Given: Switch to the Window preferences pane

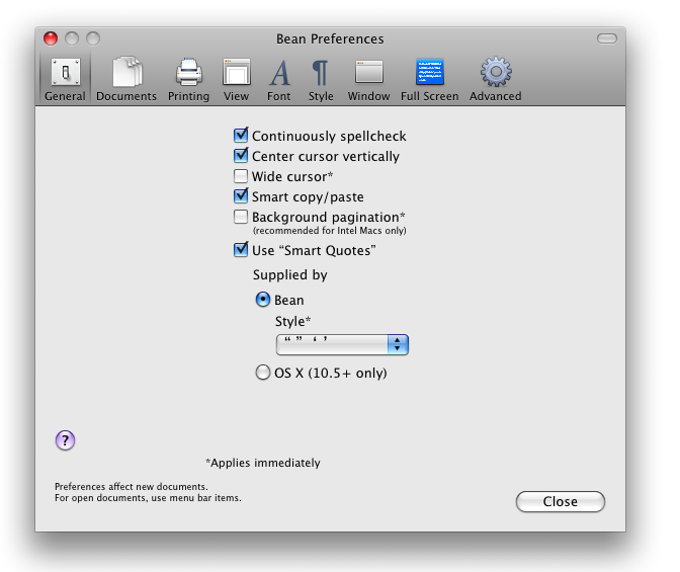Looking at the screenshot, I should click(x=369, y=79).
